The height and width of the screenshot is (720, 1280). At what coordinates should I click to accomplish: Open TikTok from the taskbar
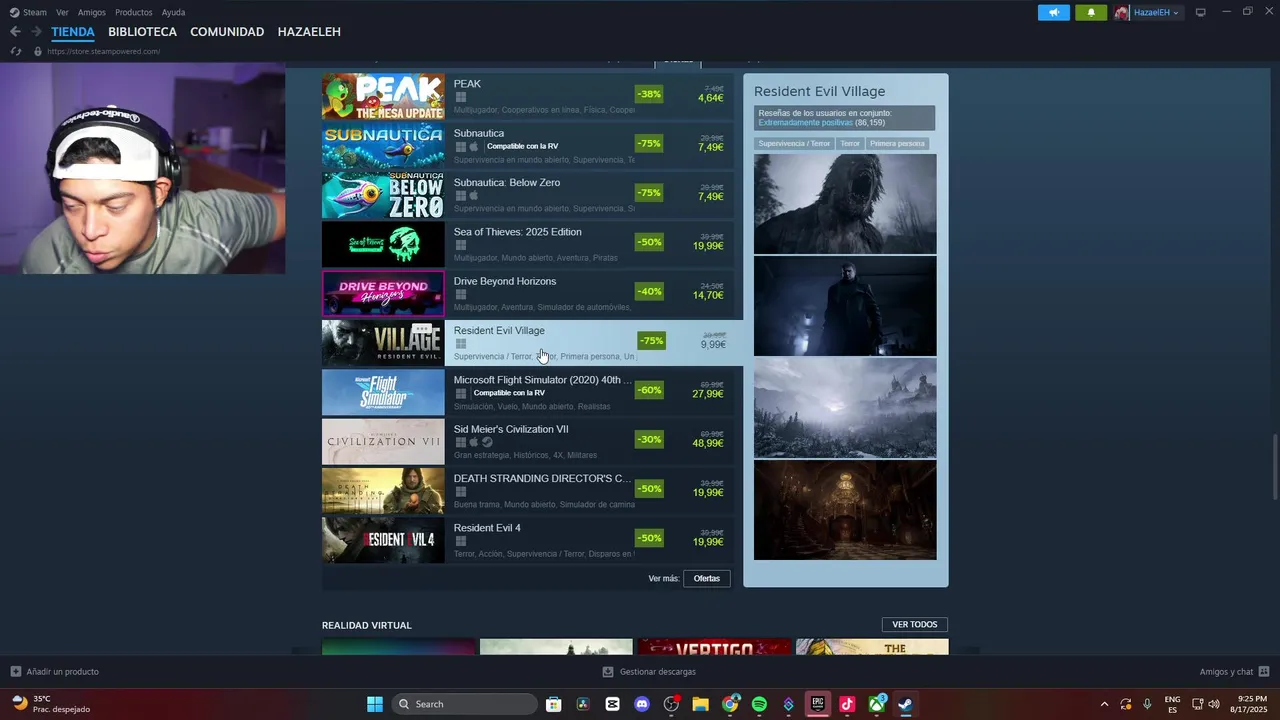pos(847,704)
